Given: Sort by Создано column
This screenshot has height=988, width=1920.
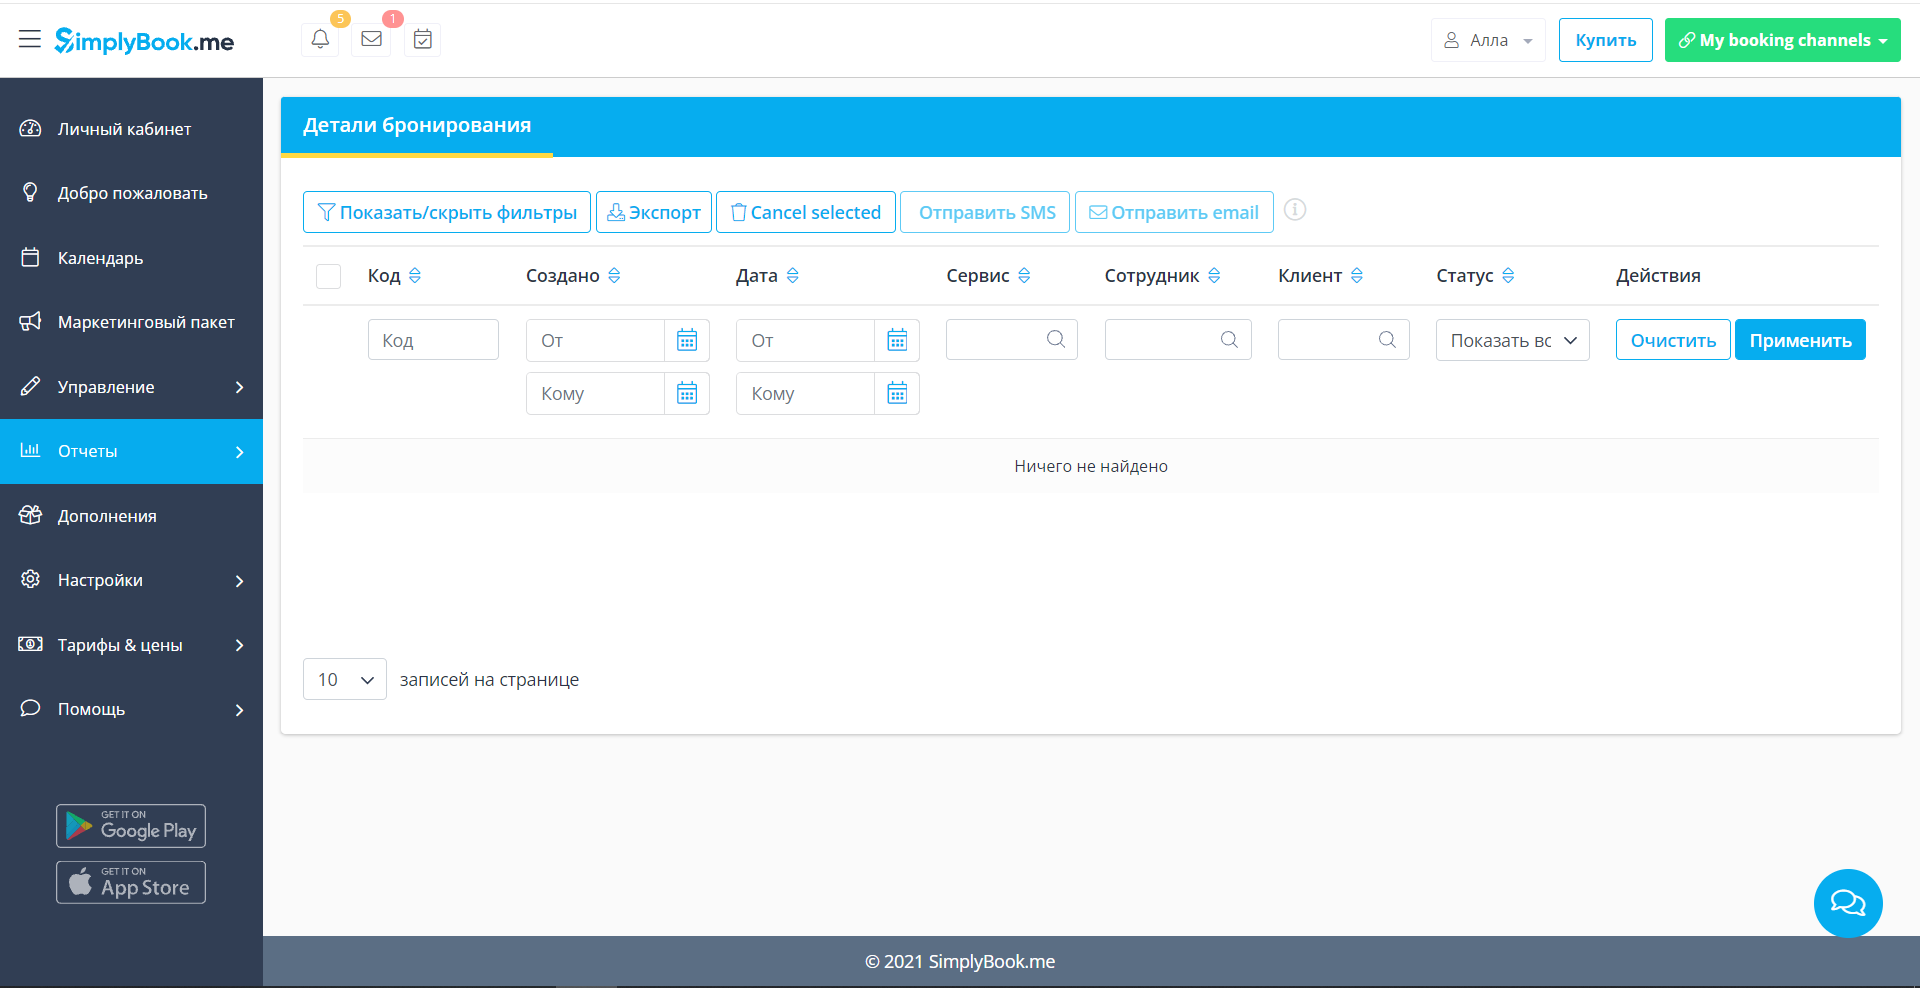Looking at the screenshot, I should (x=614, y=276).
